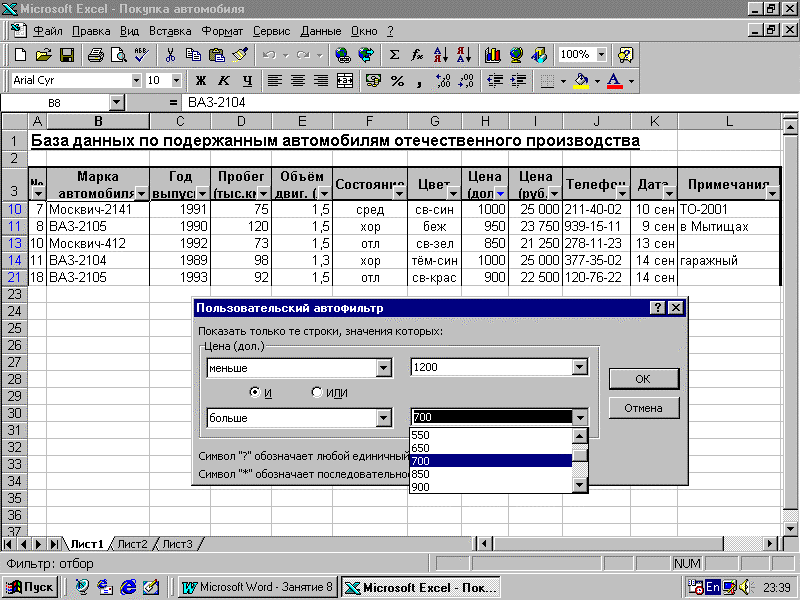Insert AutoSum with the sigma icon
Viewport: 800px width, 600px height.
(x=394, y=55)
